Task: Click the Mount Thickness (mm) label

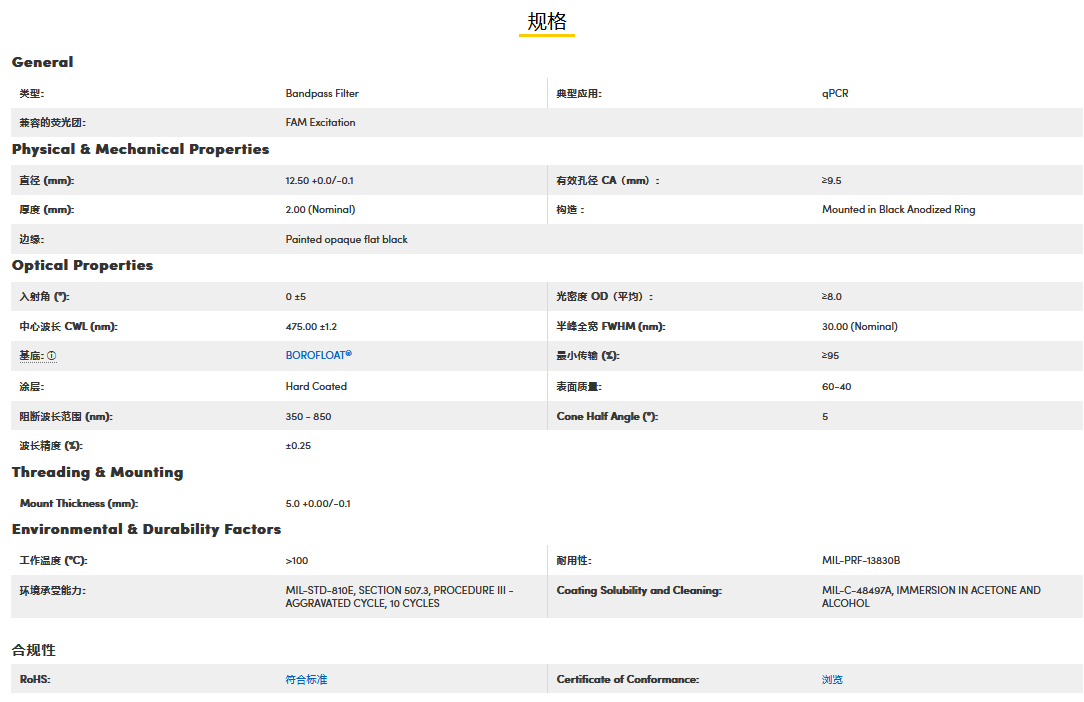Action: pos(79,503)
